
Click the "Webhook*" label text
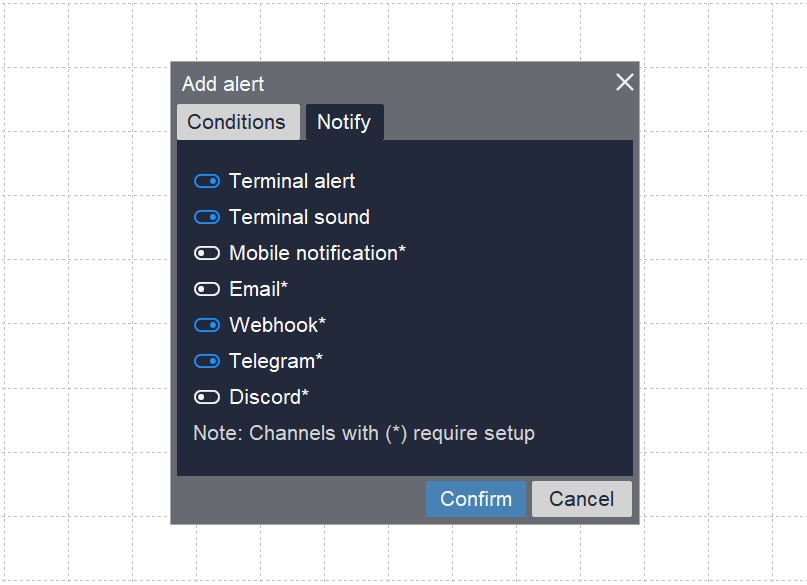(277, 325)
